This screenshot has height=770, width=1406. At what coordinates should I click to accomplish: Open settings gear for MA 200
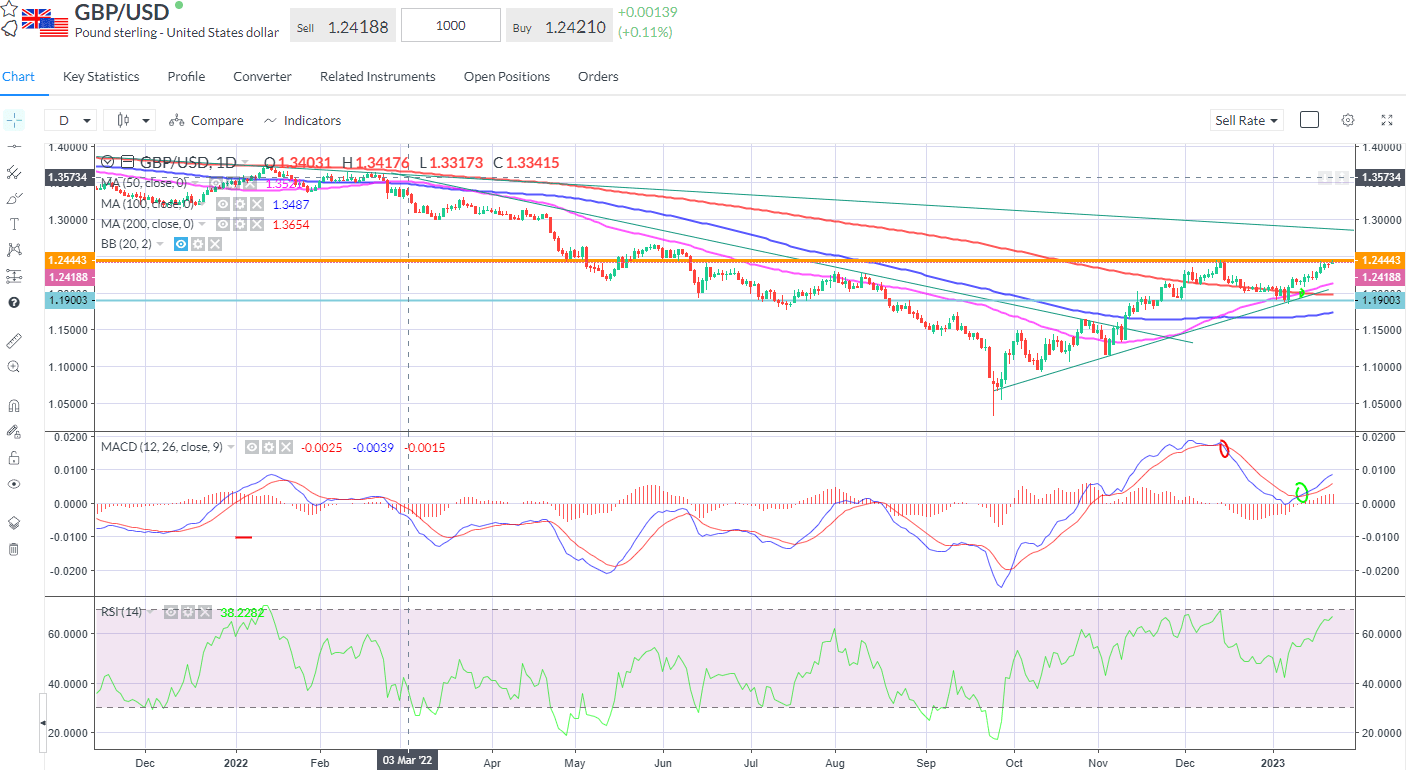[x=240, y=224]
